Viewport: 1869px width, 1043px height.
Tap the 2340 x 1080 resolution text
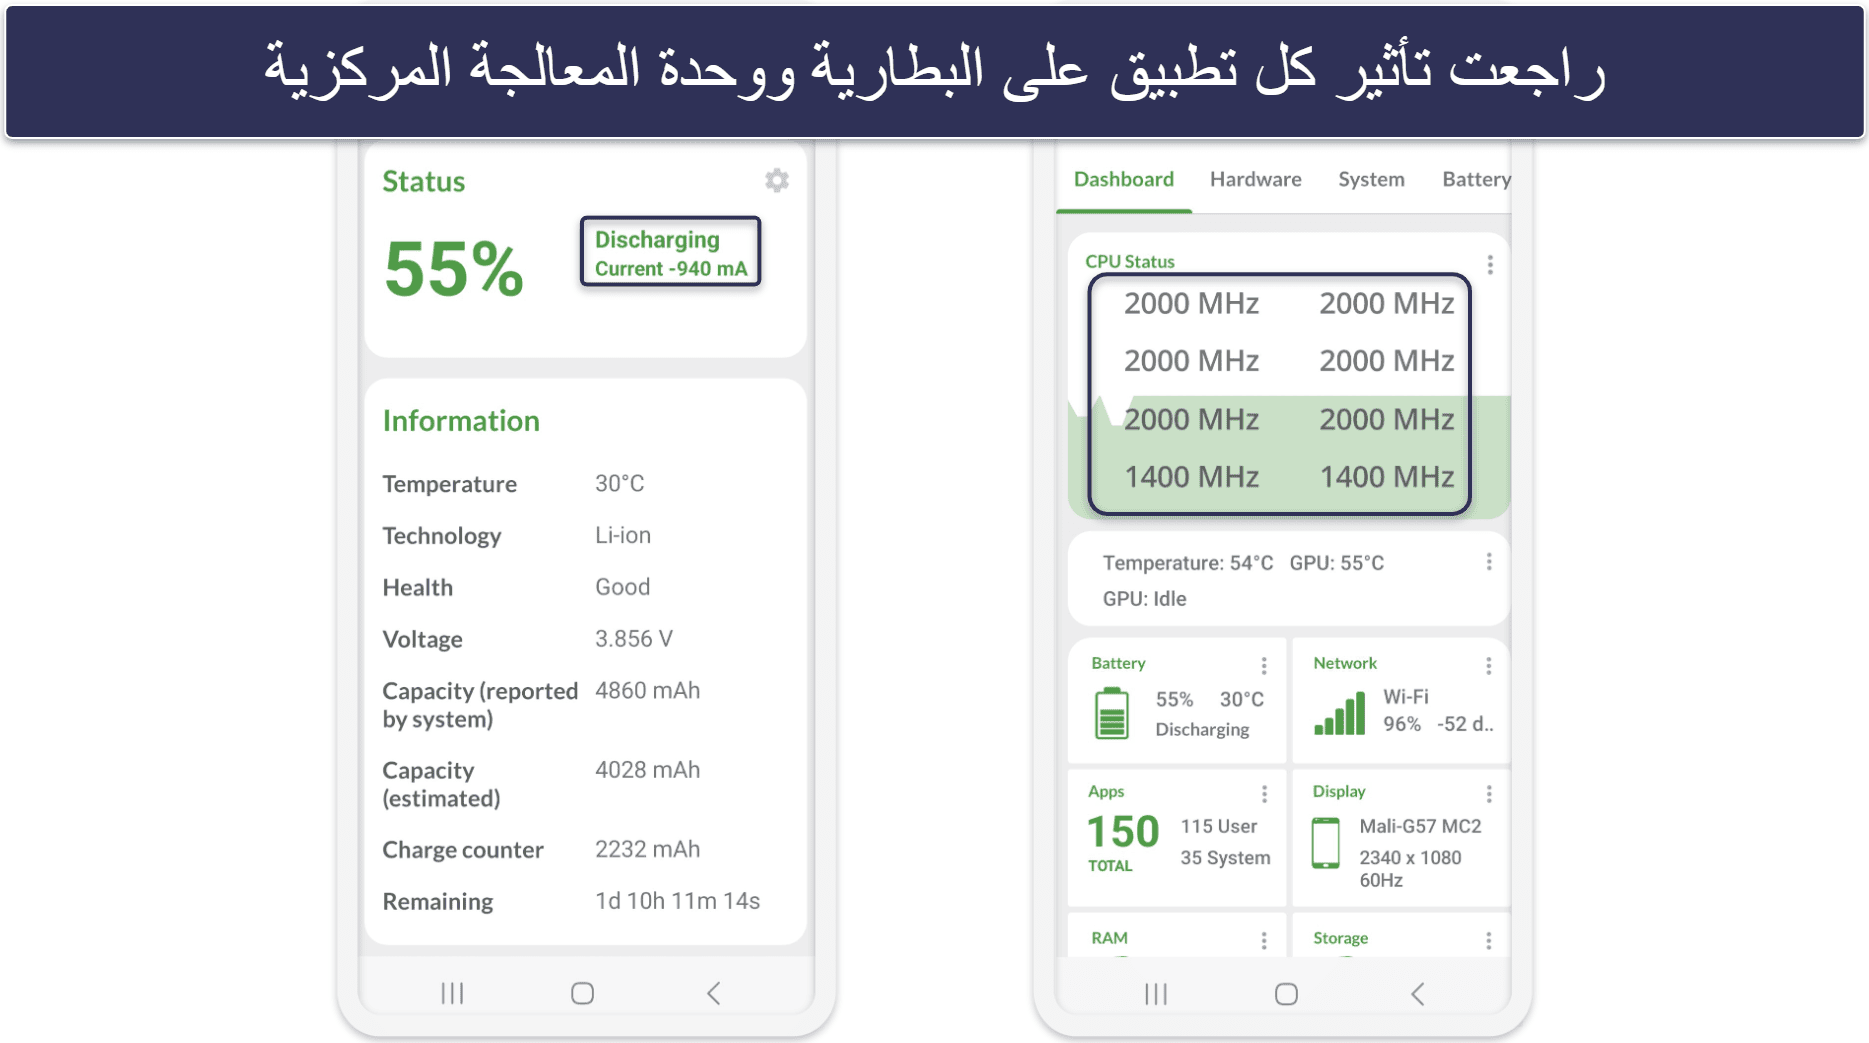(1410, 857)
